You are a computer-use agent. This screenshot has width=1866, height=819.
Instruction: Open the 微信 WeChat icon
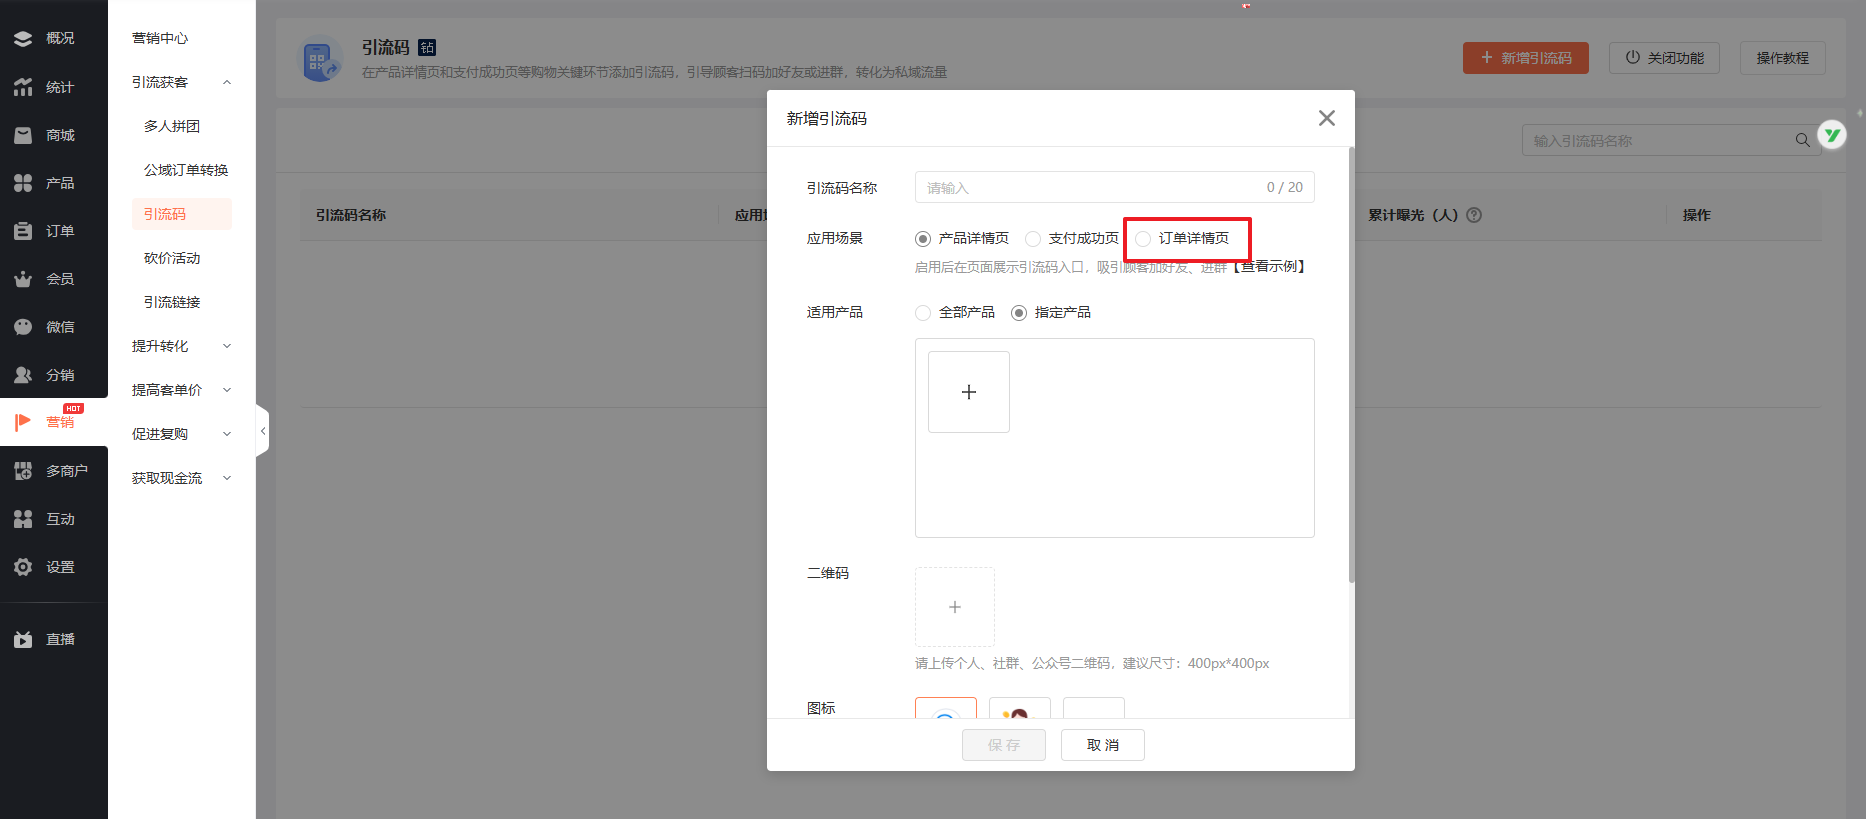point(23,327)
